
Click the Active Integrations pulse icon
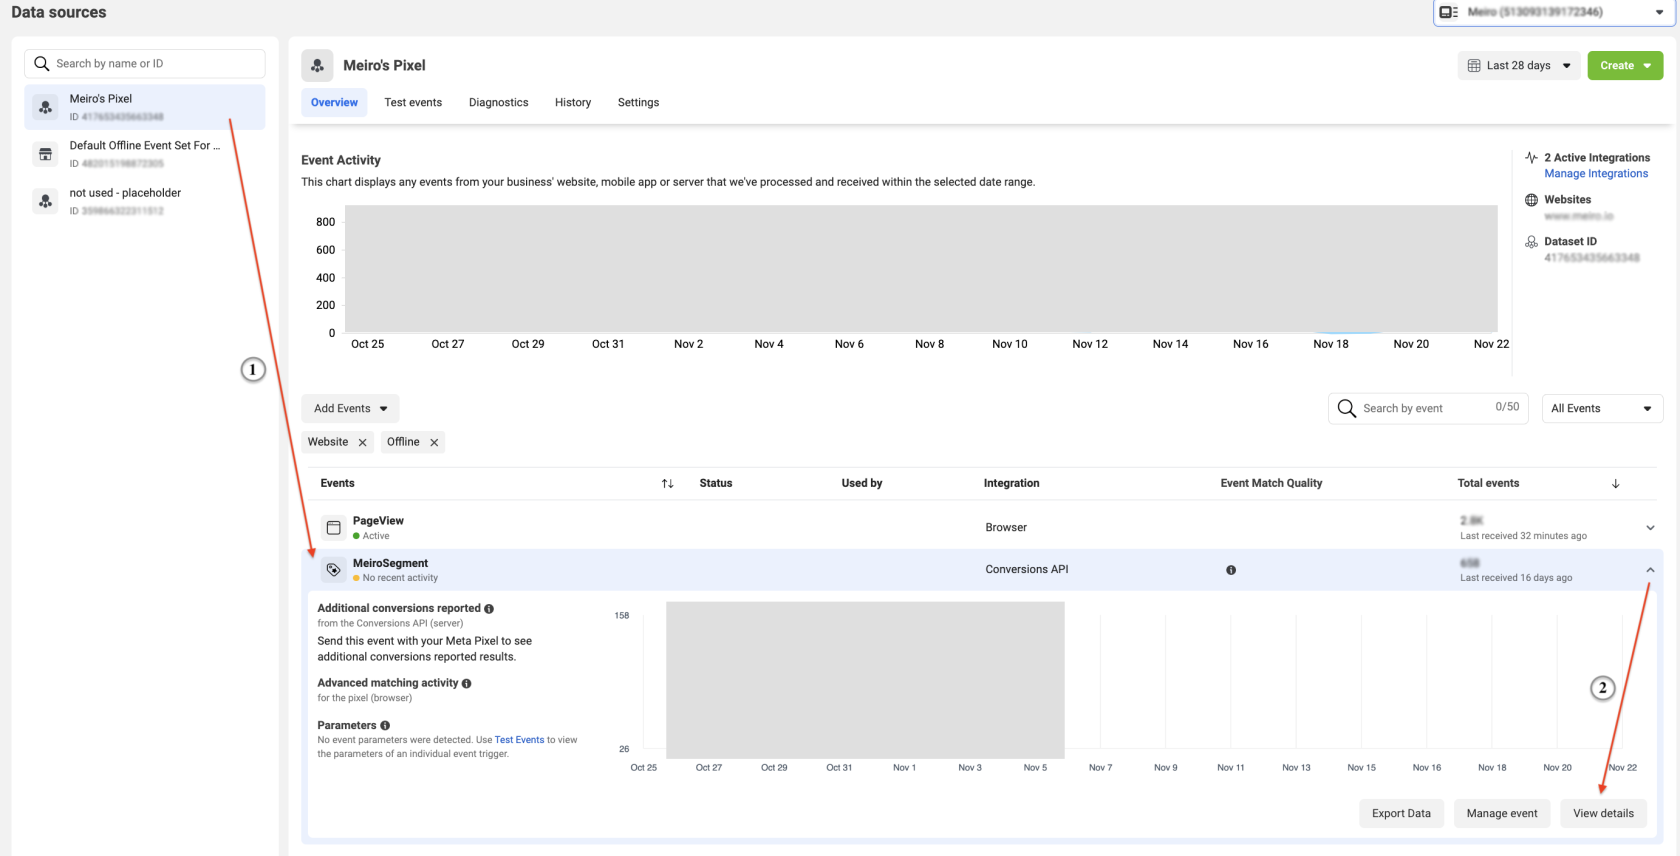click(1531, 158)
